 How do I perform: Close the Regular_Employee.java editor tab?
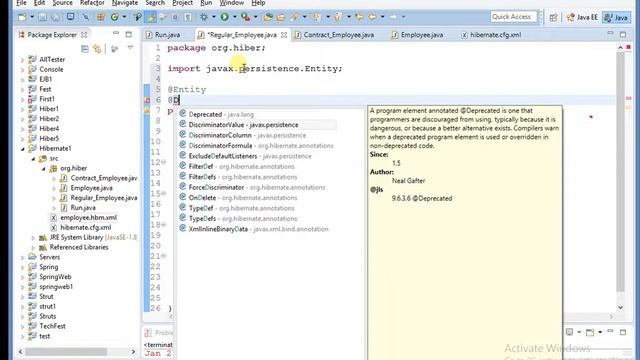click(x=284, y=35)
